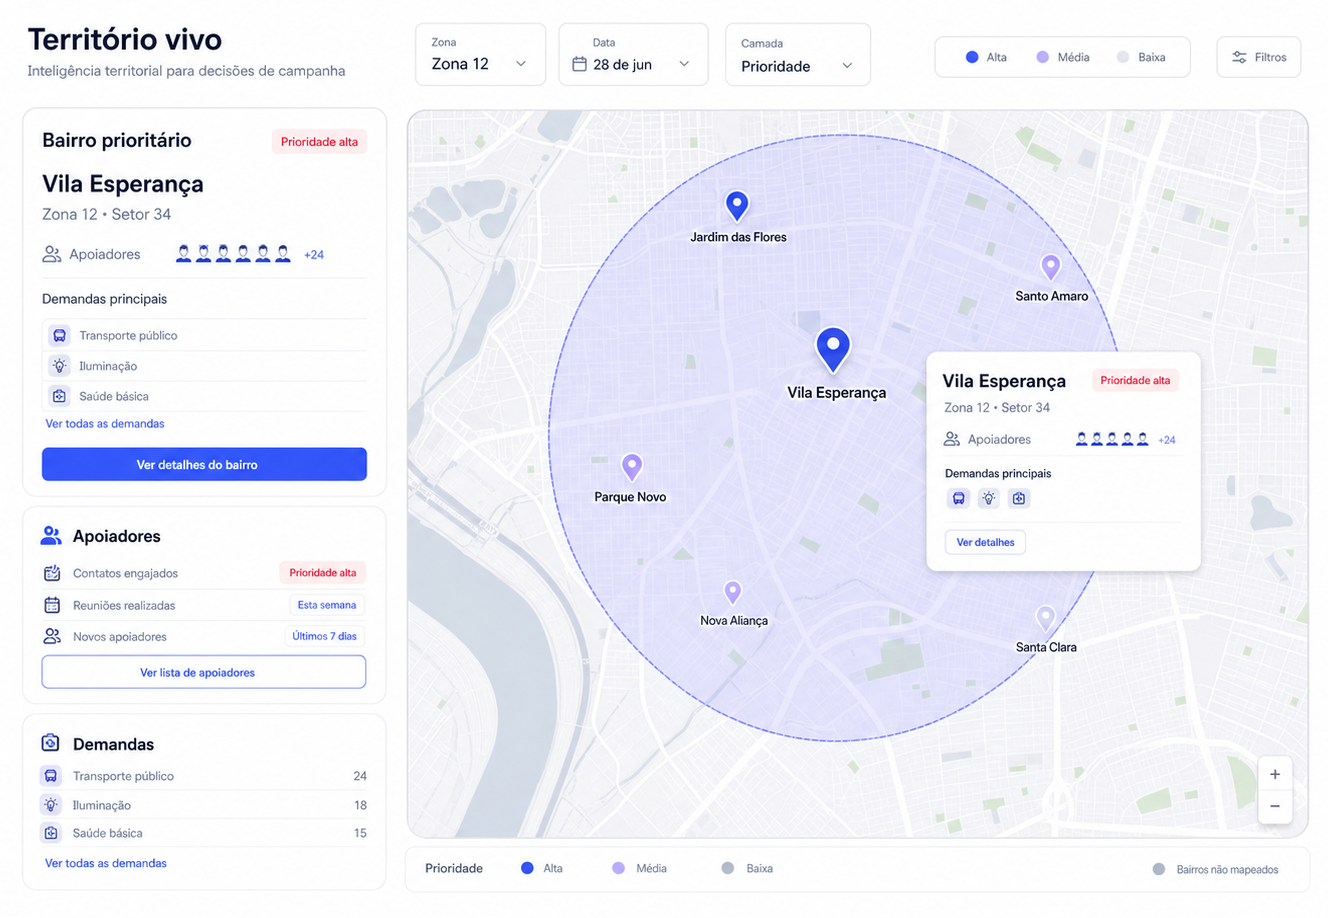Screen dimensions: 1328x918
Task: Click the health icon in map popup
Action: coord(1018,498)
